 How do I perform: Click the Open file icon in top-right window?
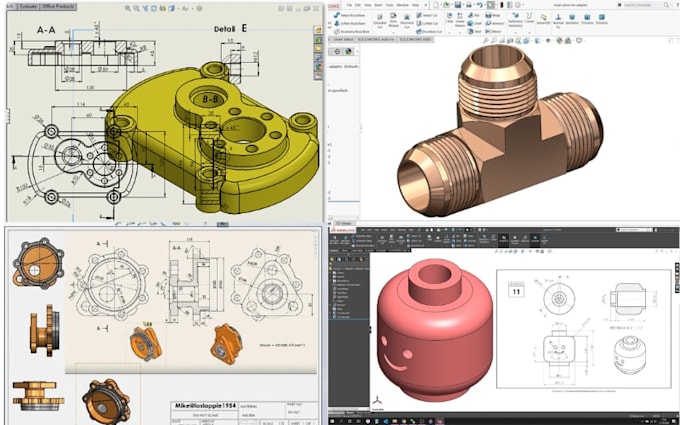point(447,5)
